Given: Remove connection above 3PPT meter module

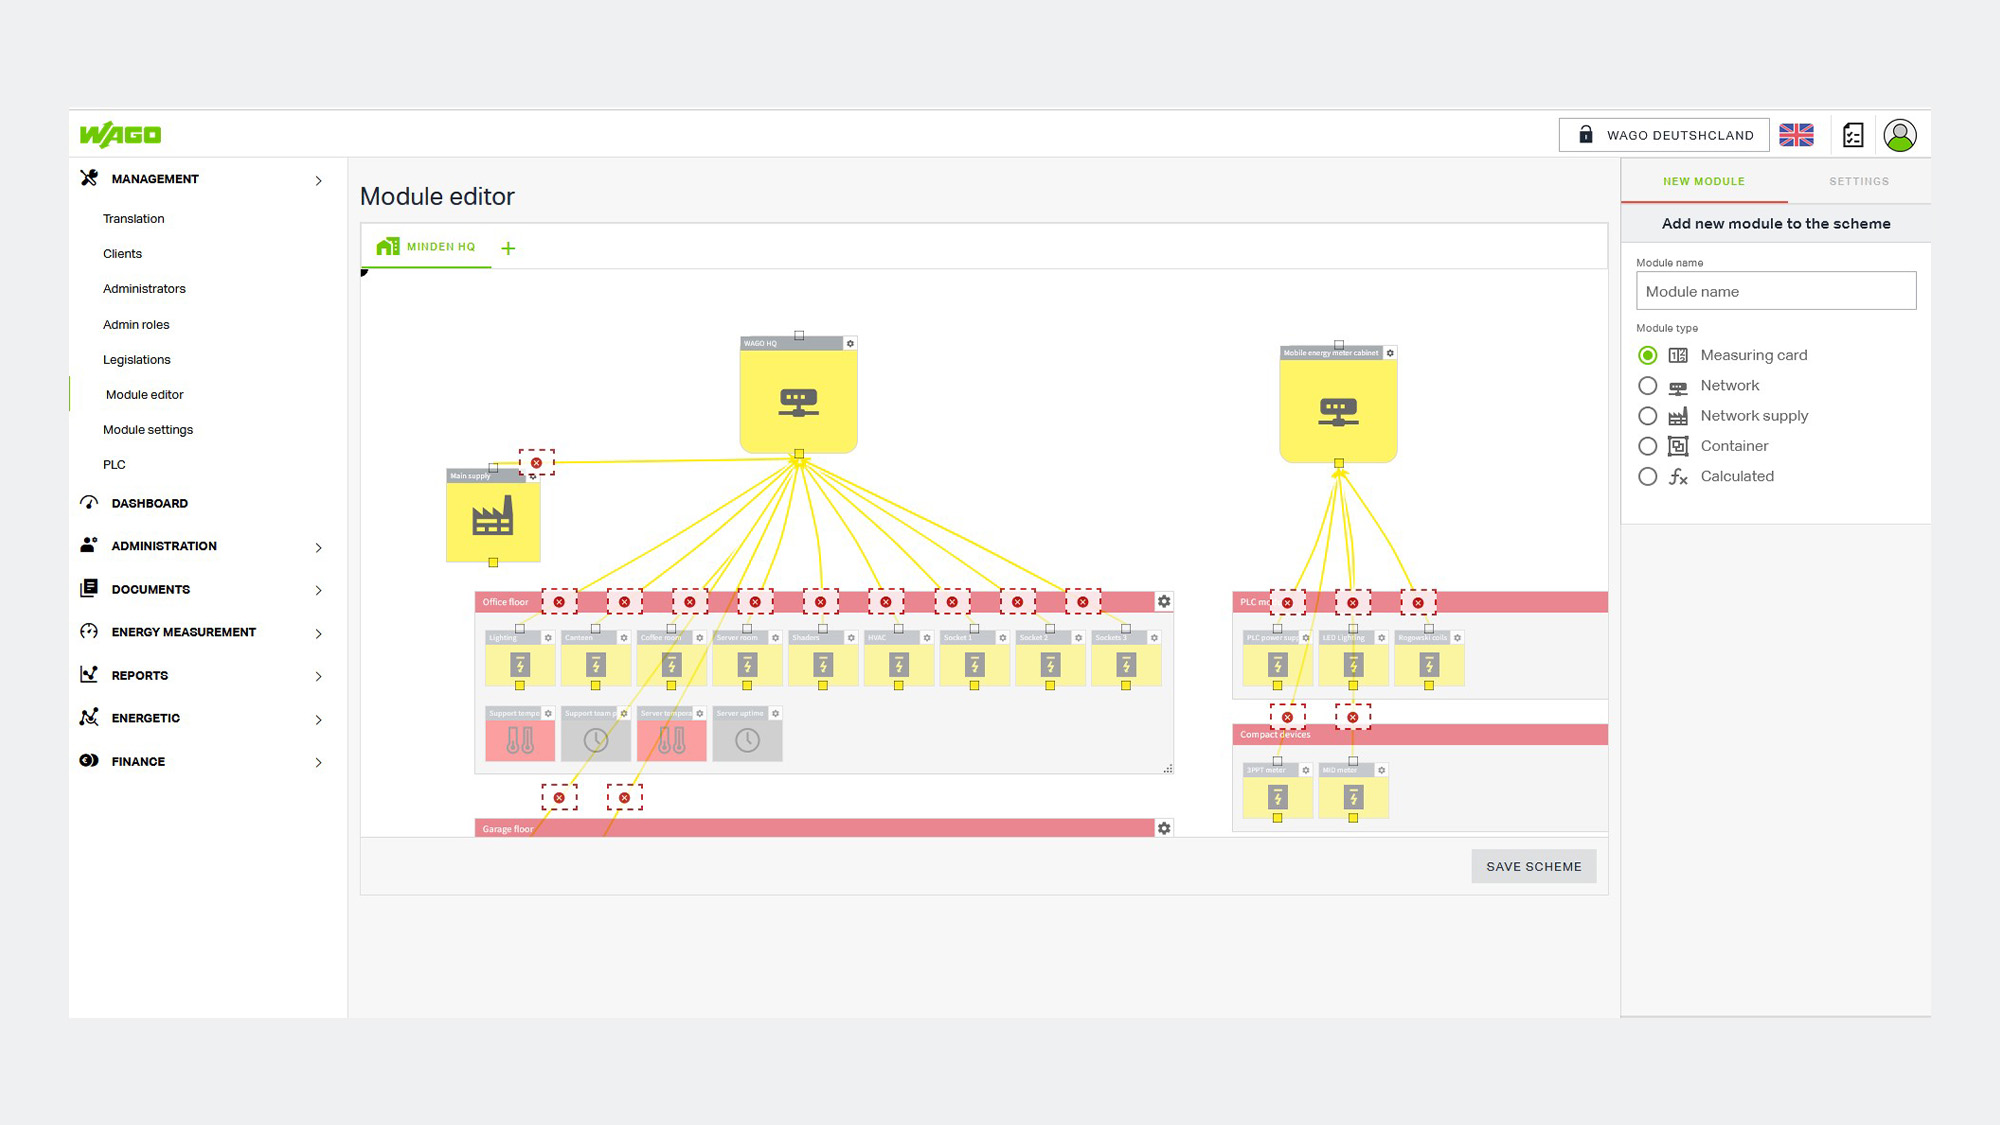Looking at the screenshot, I should (1287, 717).
